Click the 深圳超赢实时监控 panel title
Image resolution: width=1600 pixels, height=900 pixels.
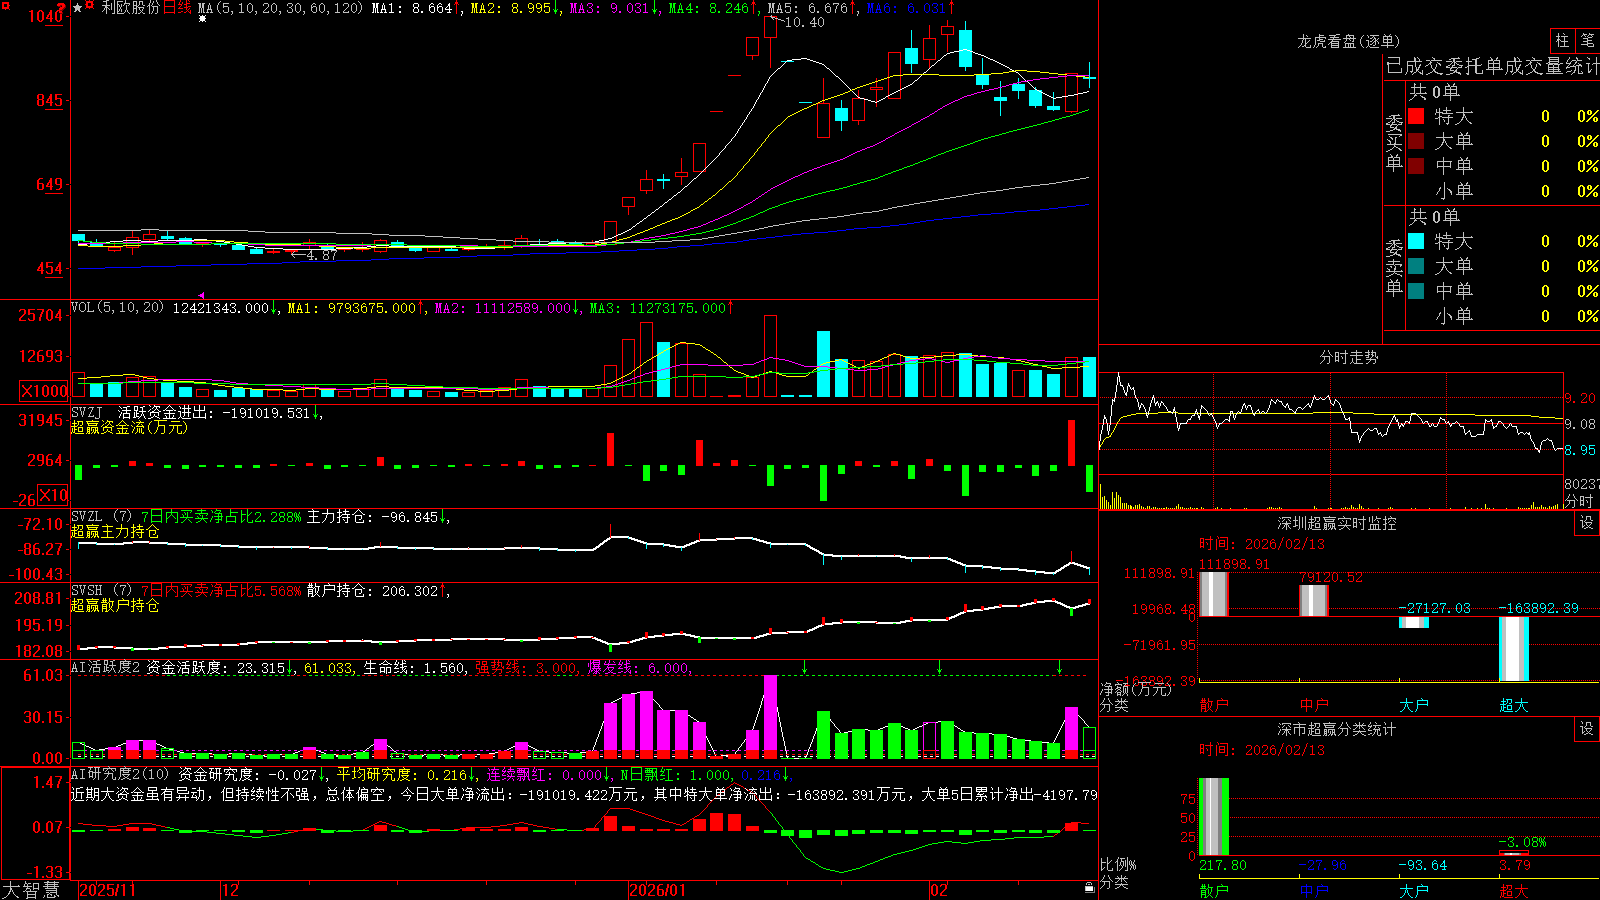tap(1337, 523)
